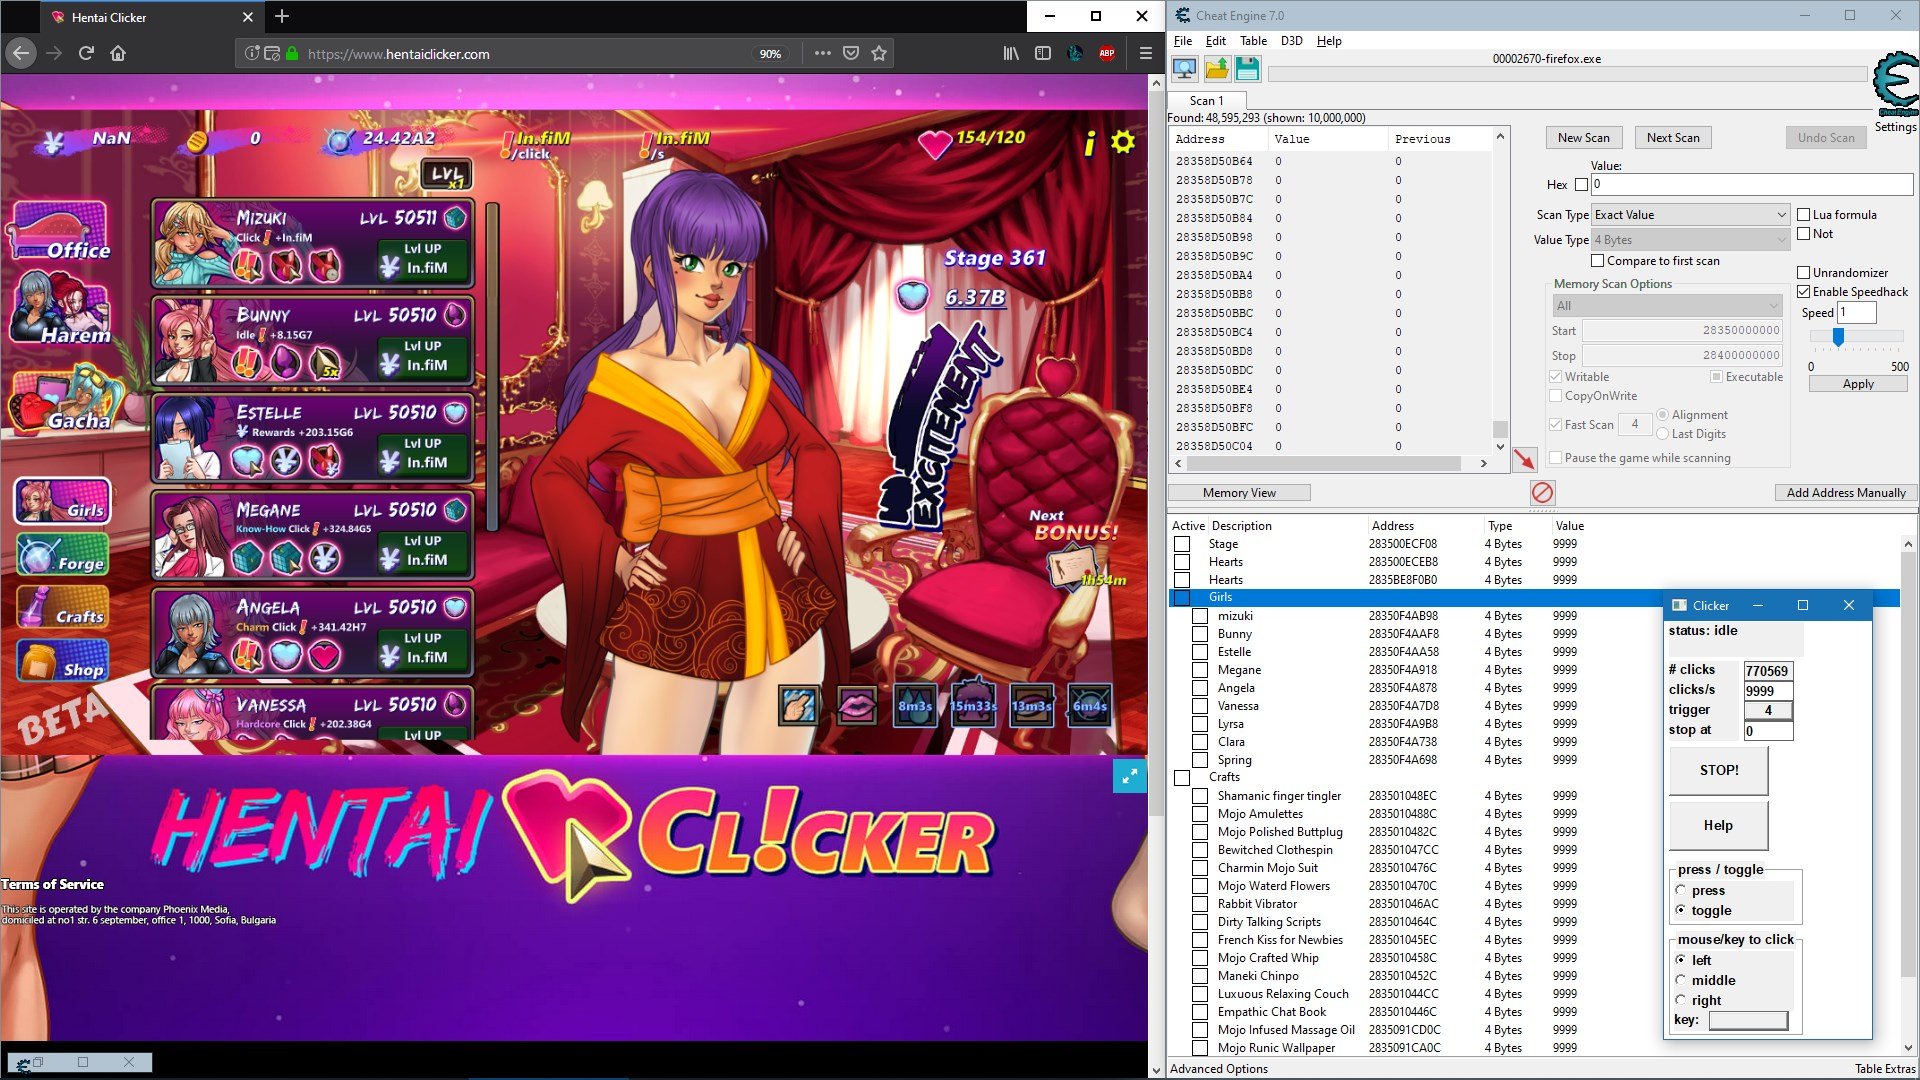Image resolution: width=1920 pixels, height=1080 pixels.
Task: Enable the Lua formula checkbox
Action: (x=1804, y=214)
